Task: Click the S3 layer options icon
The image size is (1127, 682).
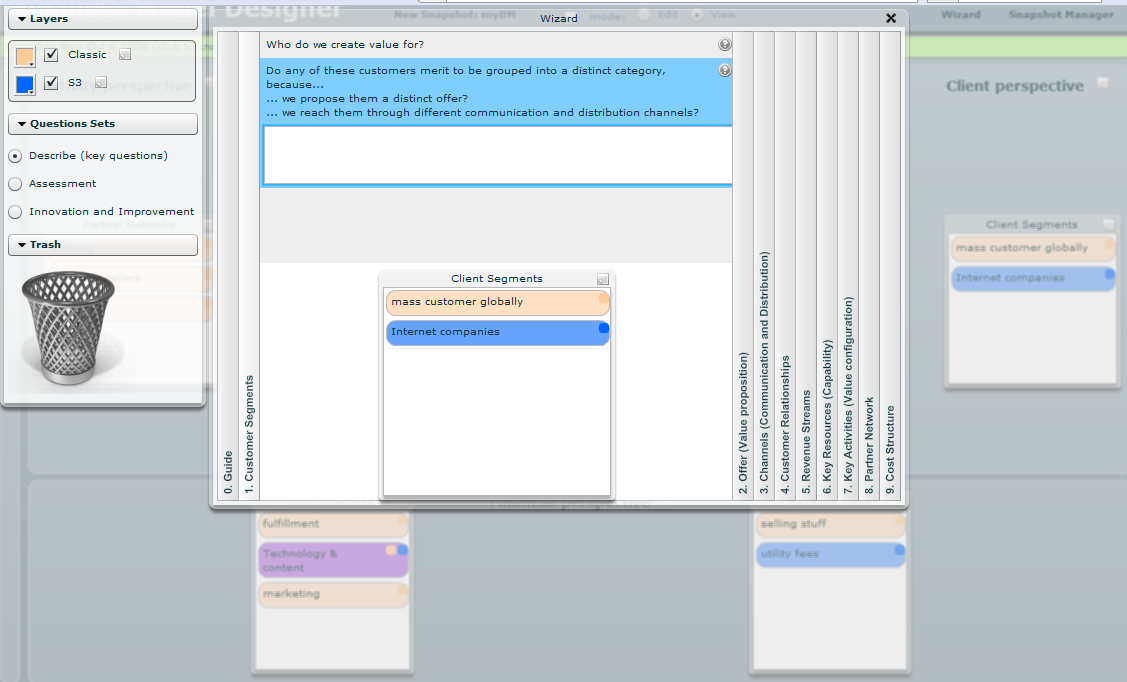Action: click(101, 83)
